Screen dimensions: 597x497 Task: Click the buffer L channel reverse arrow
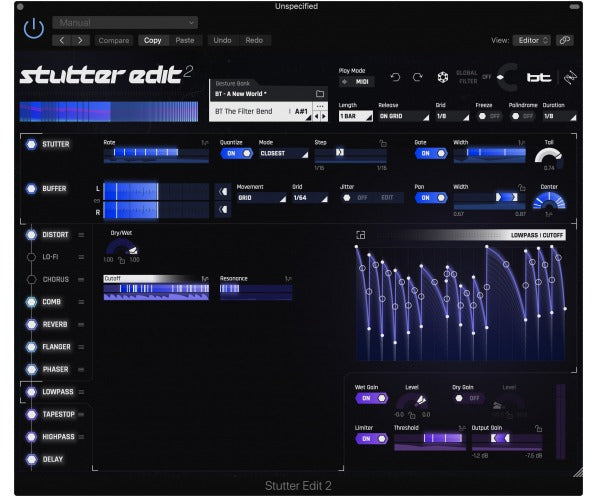click(223, 192)
